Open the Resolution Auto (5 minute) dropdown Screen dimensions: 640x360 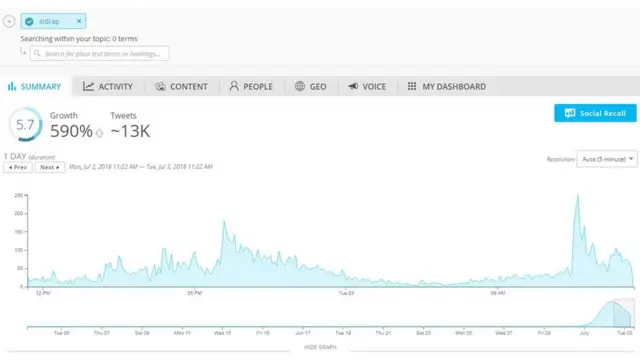pyautogui.click(x=607, y=159)
